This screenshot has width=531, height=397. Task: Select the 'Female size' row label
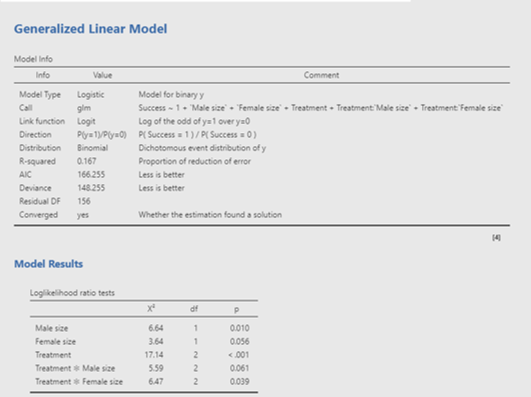click(x=55, y=341)
